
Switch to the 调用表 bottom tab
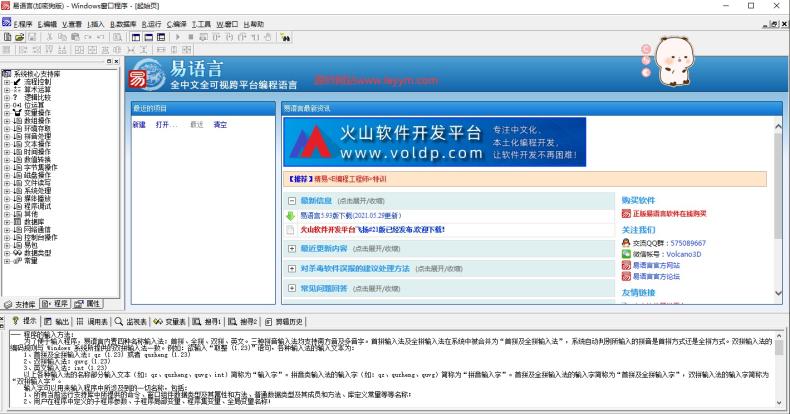92,321
